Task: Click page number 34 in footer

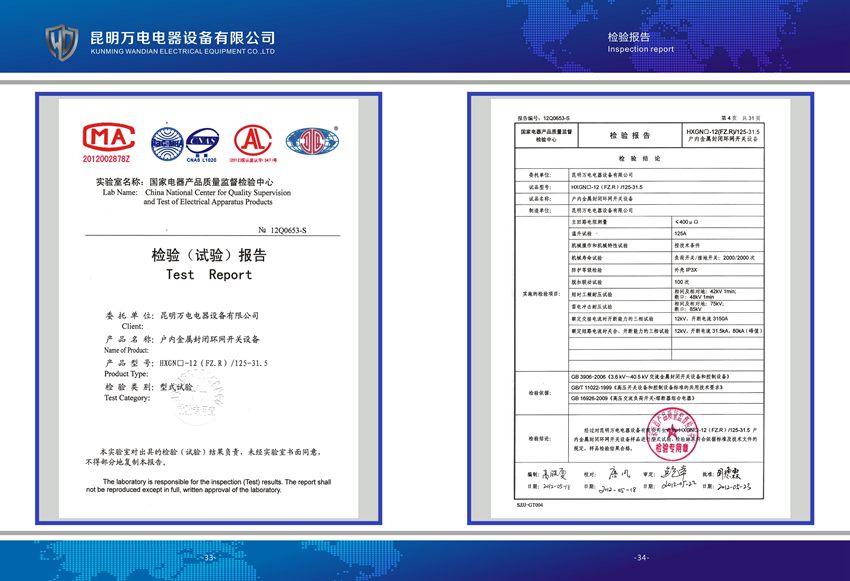Action: coord(641,557)
